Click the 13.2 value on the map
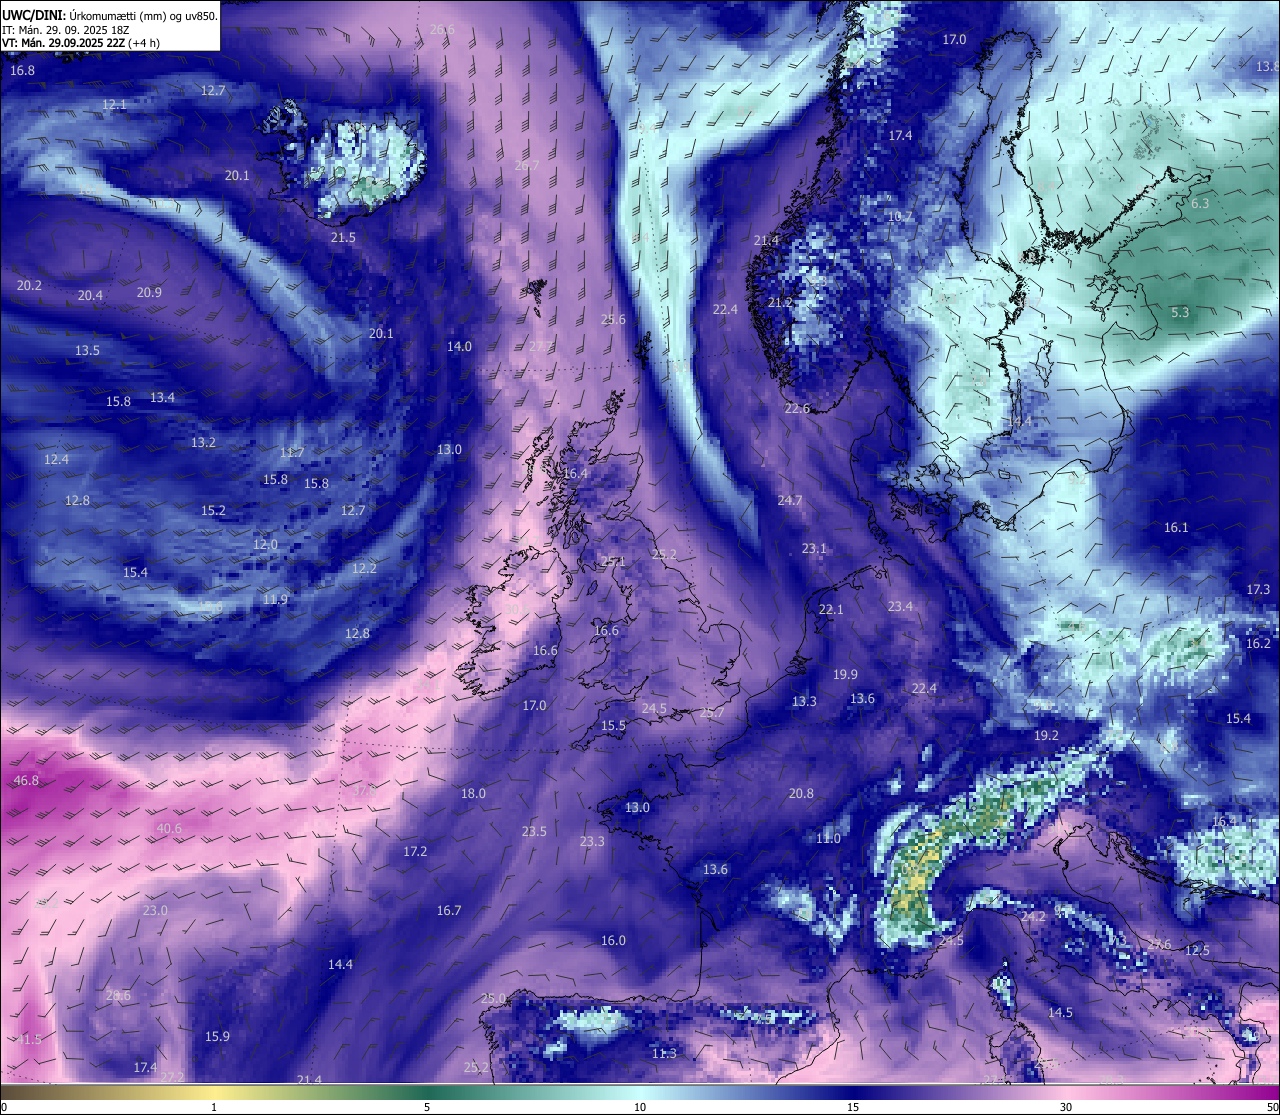This screenshot has height=1115, width=1280. [203, 442]
